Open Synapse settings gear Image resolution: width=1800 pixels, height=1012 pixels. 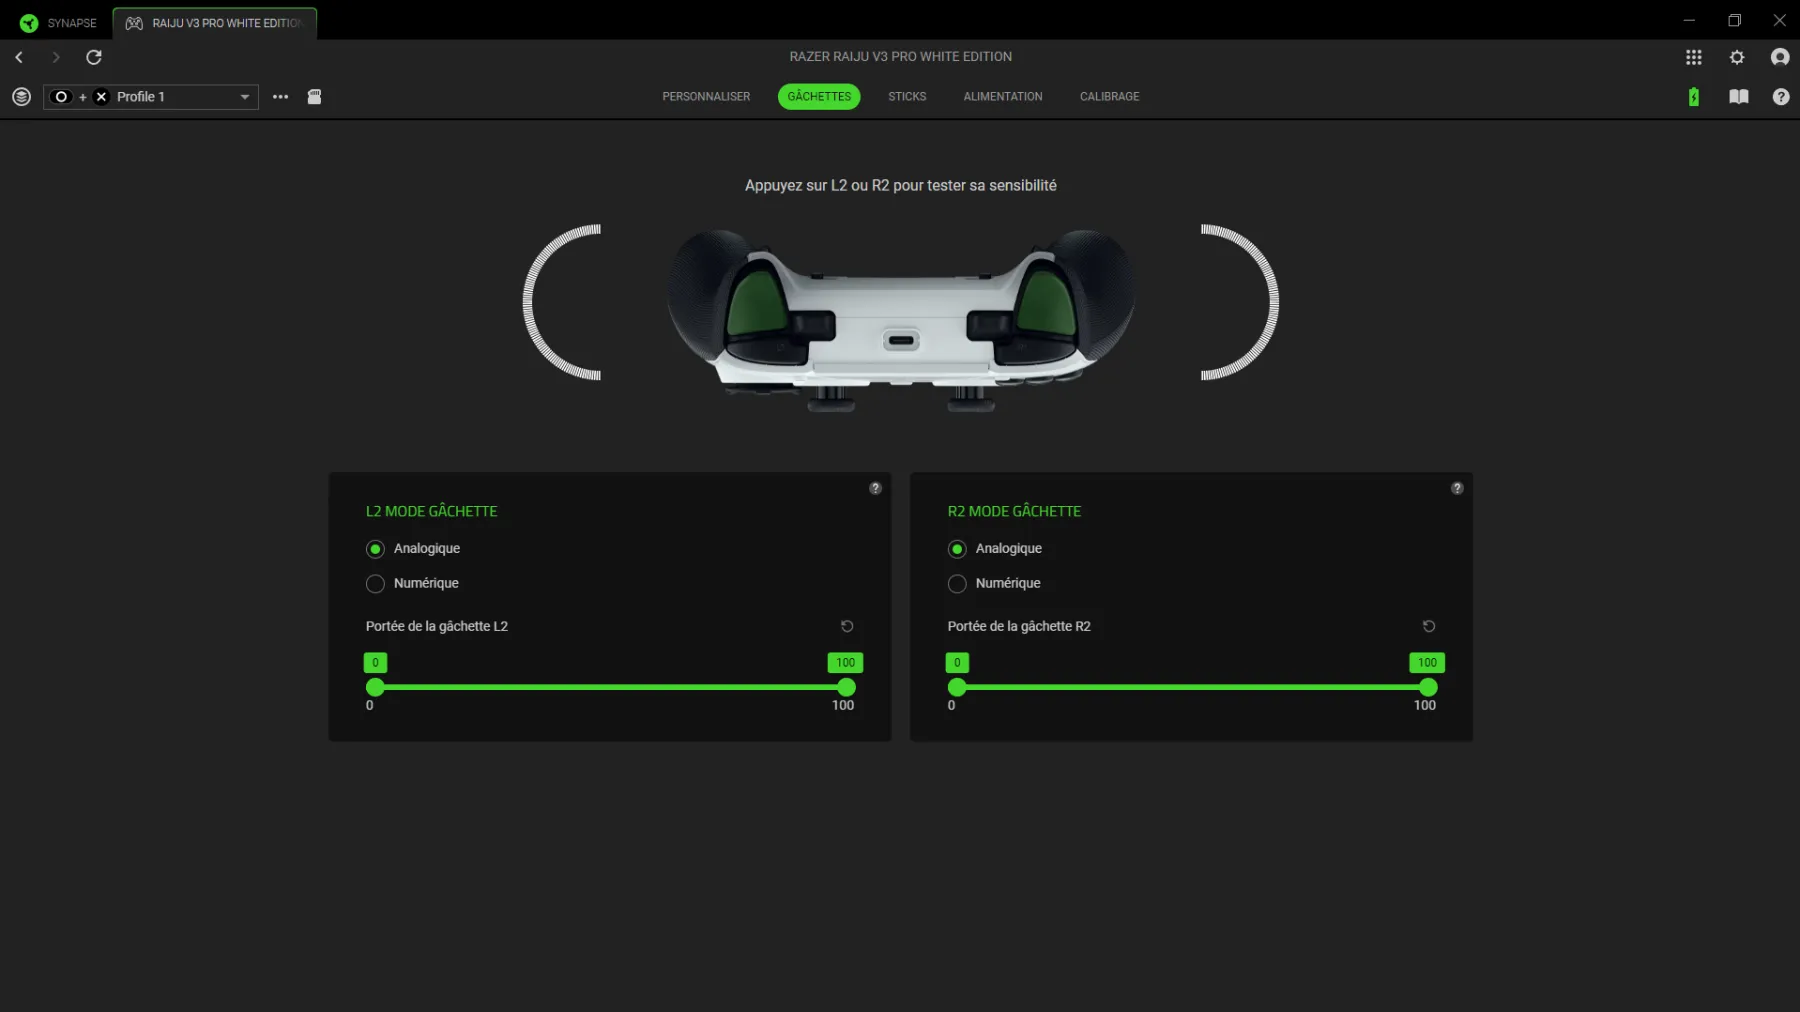click(x=1737, y=57)
